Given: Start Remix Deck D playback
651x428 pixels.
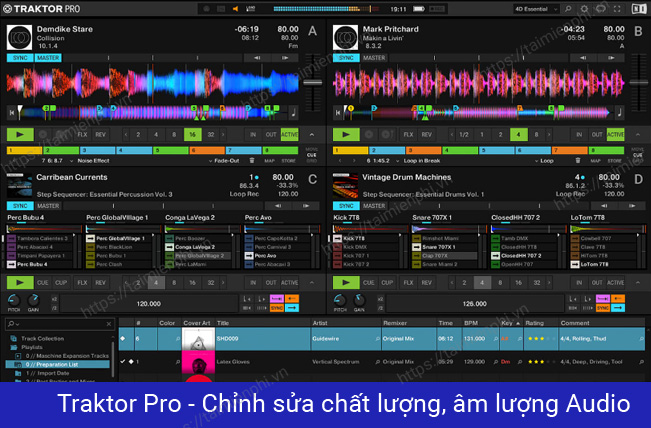Looking at the screenshot, I should tap(346, 283).
